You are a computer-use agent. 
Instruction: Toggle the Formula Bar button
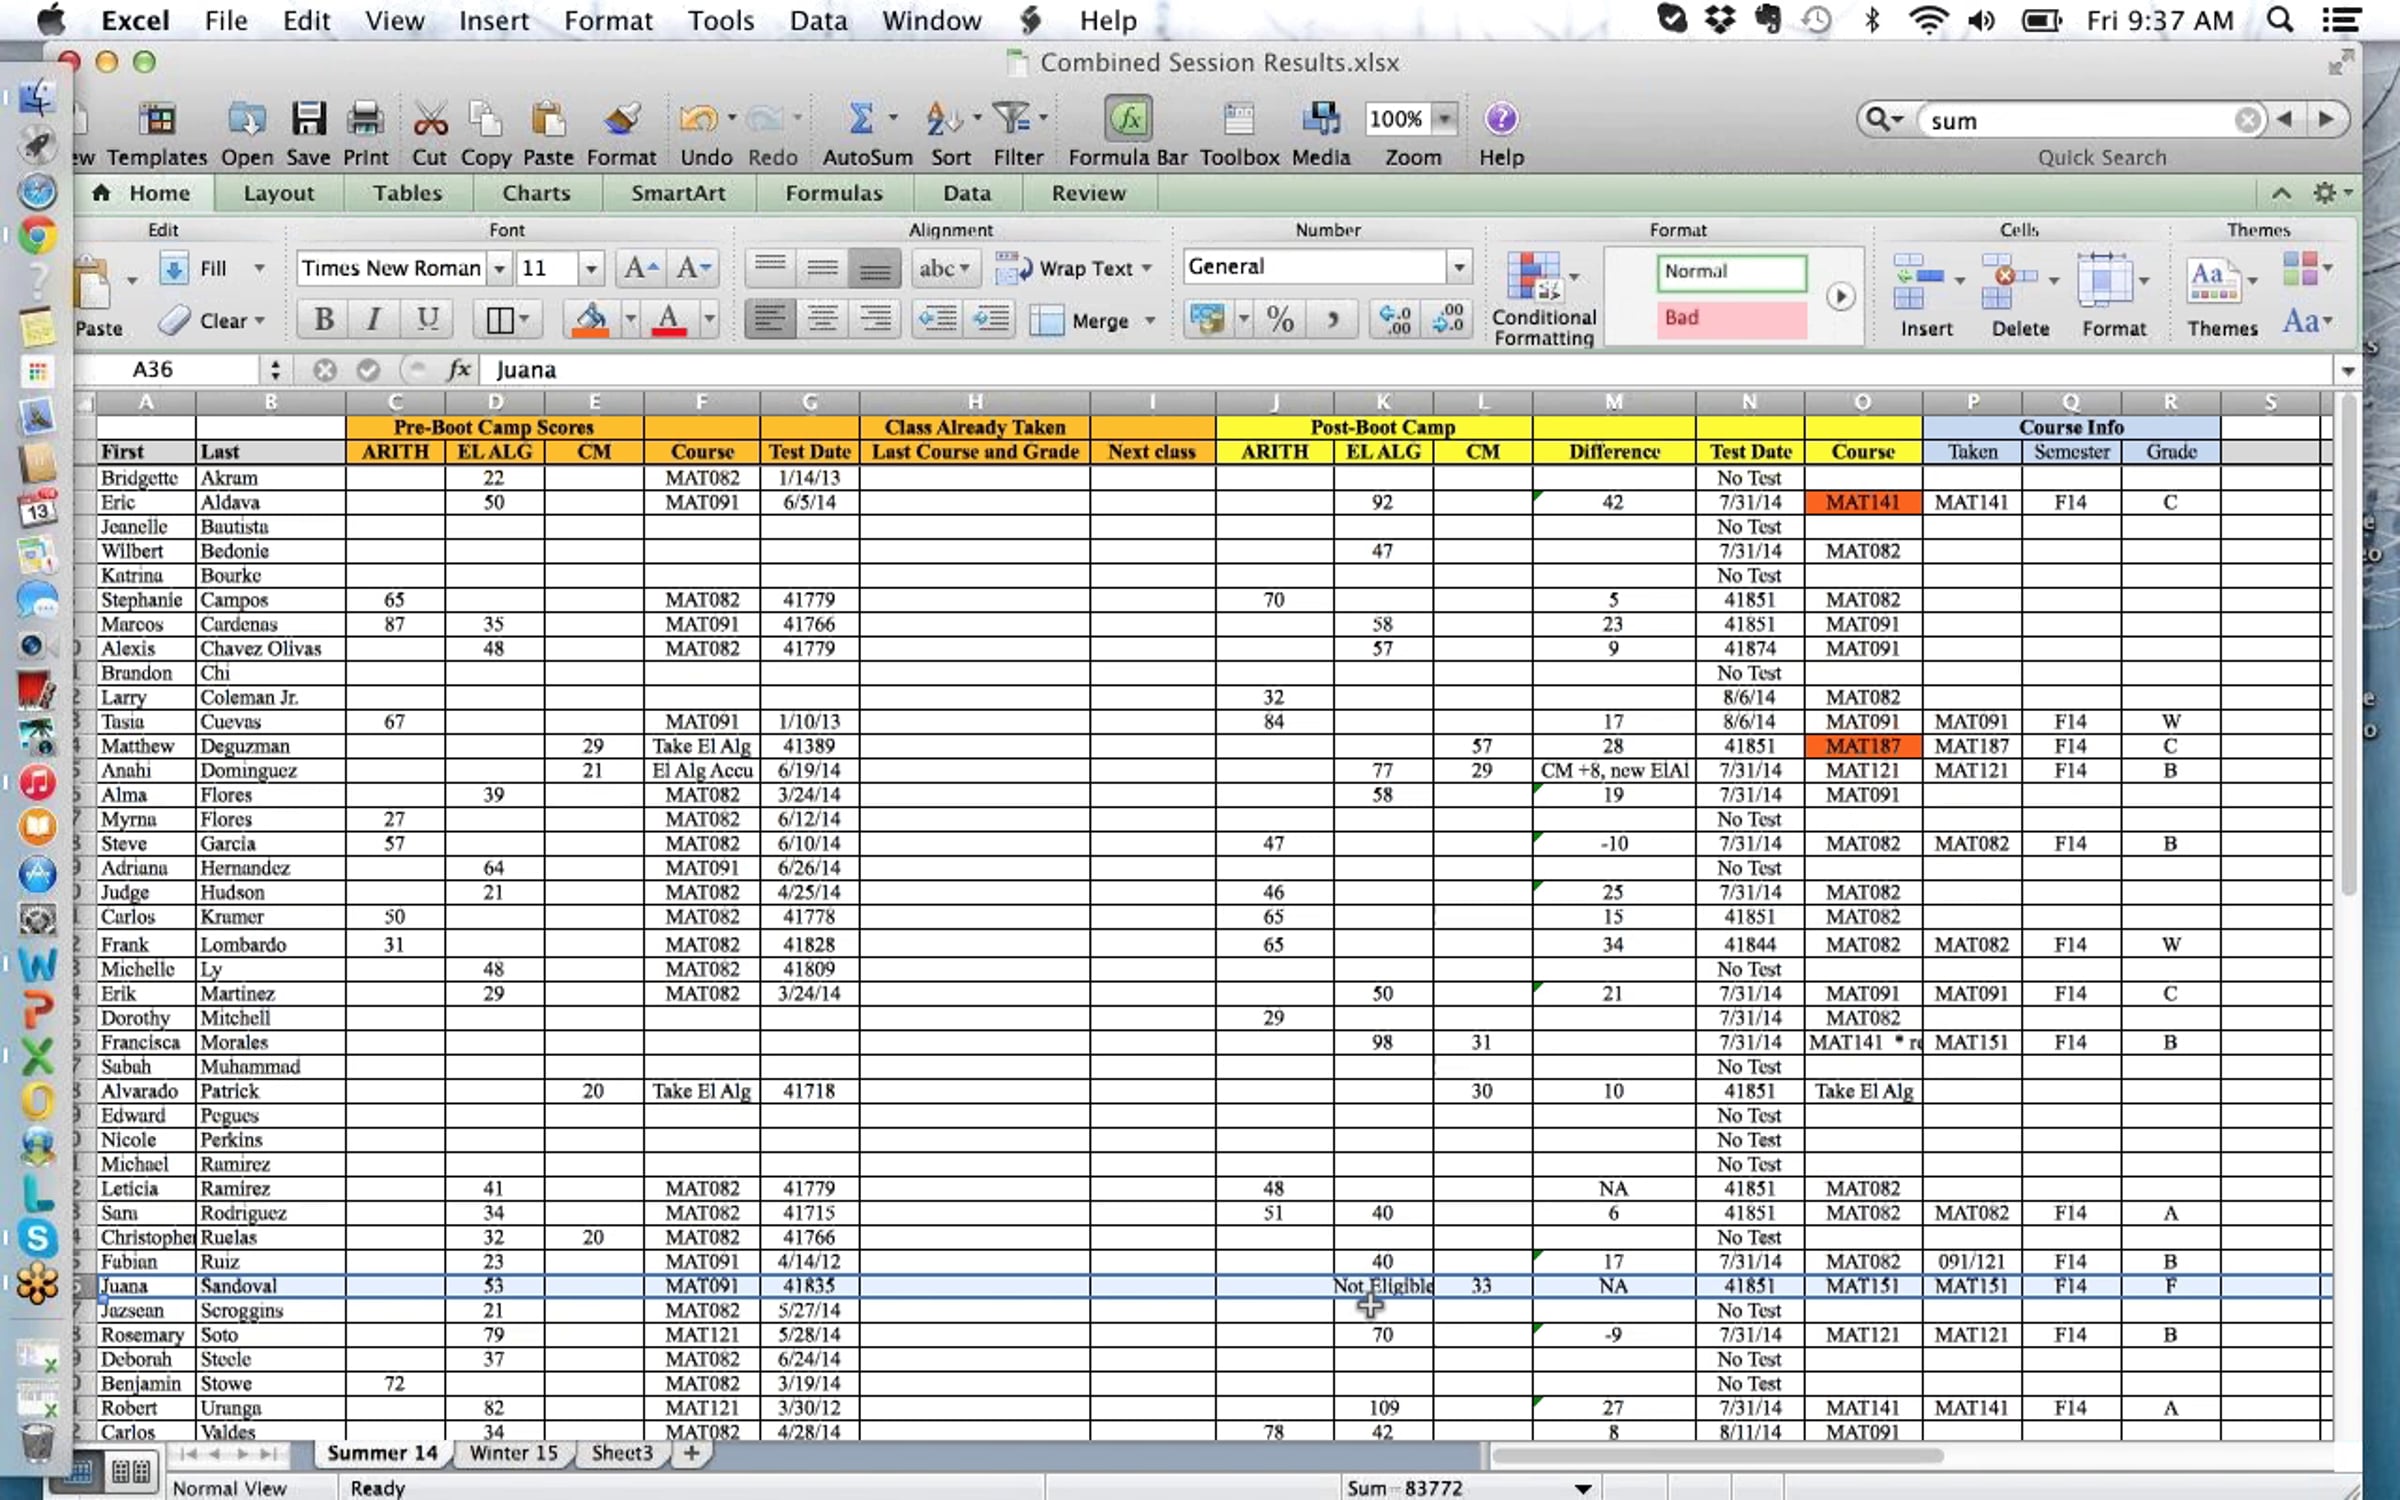pos(1127,120)
